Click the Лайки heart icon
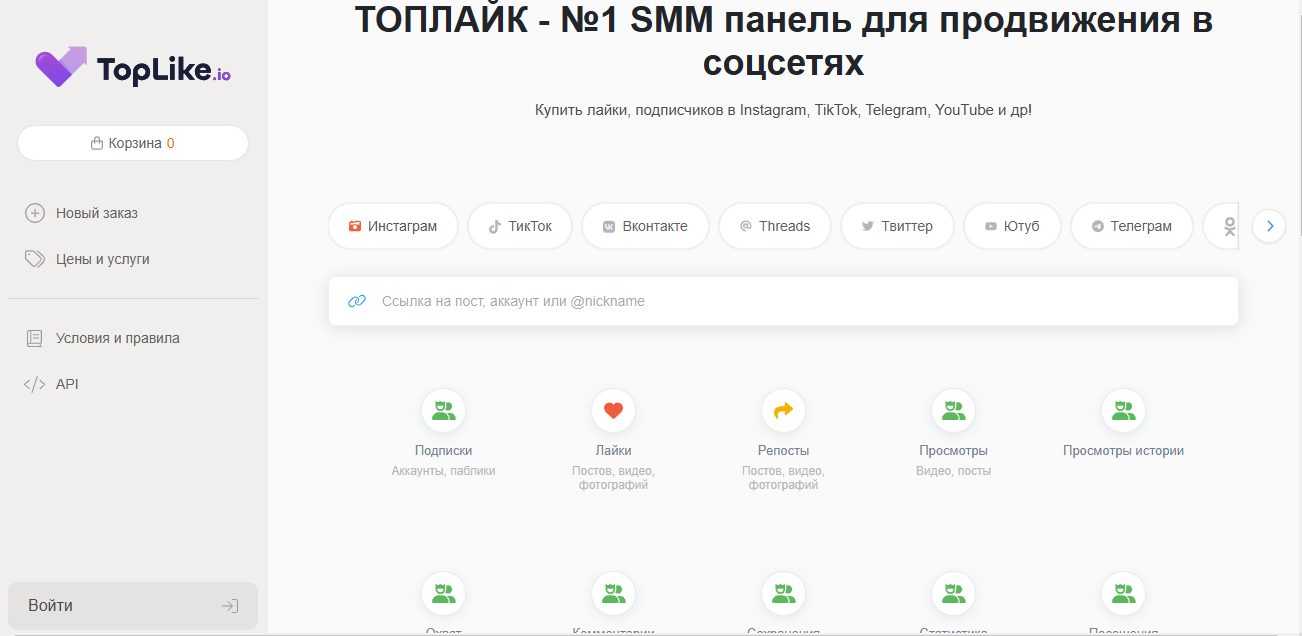 coord(613,410)
